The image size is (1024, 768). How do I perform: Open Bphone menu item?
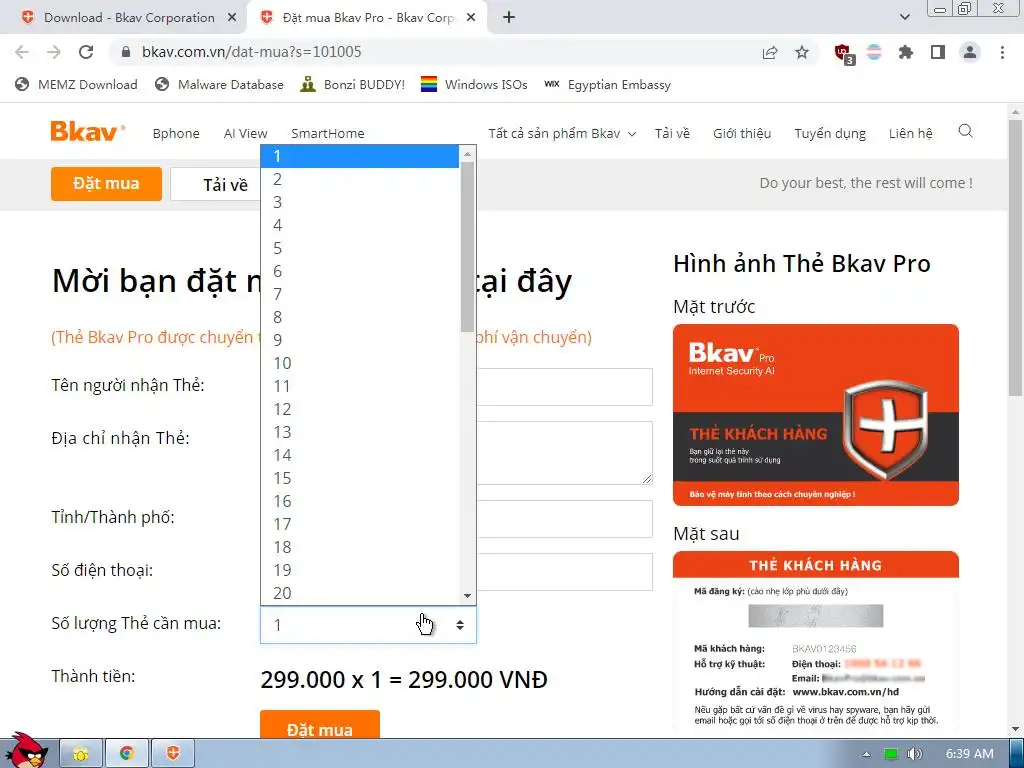tap(176, 133)
